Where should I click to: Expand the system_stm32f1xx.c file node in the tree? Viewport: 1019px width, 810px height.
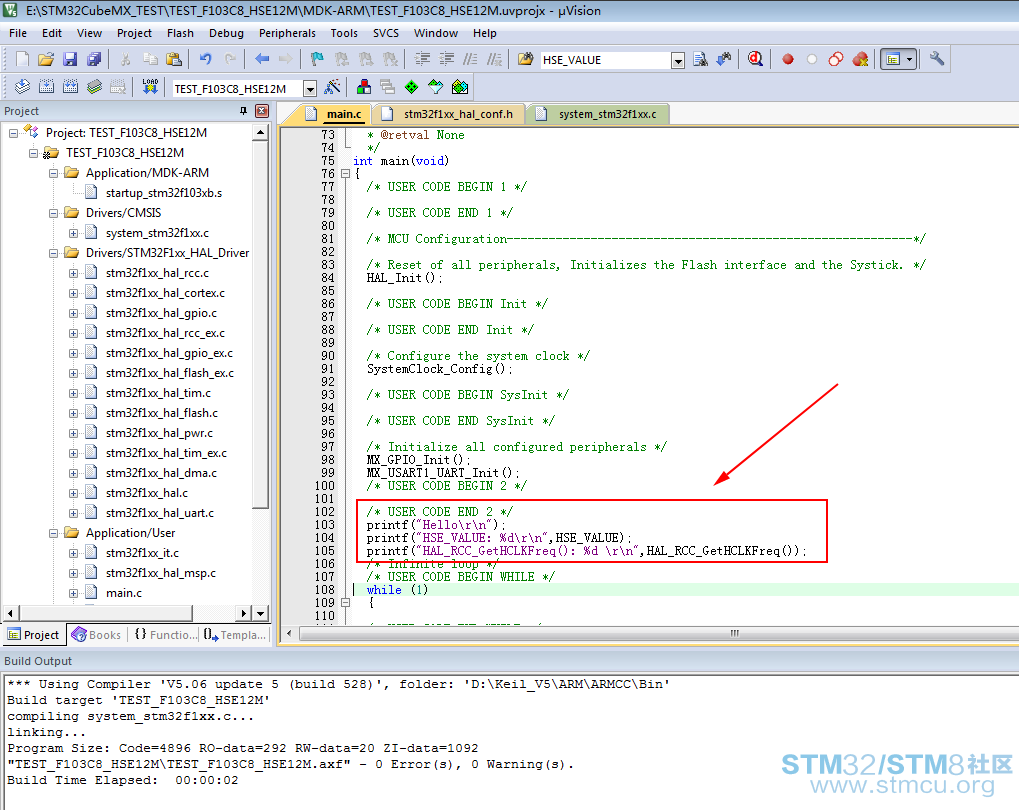(73, 233)
